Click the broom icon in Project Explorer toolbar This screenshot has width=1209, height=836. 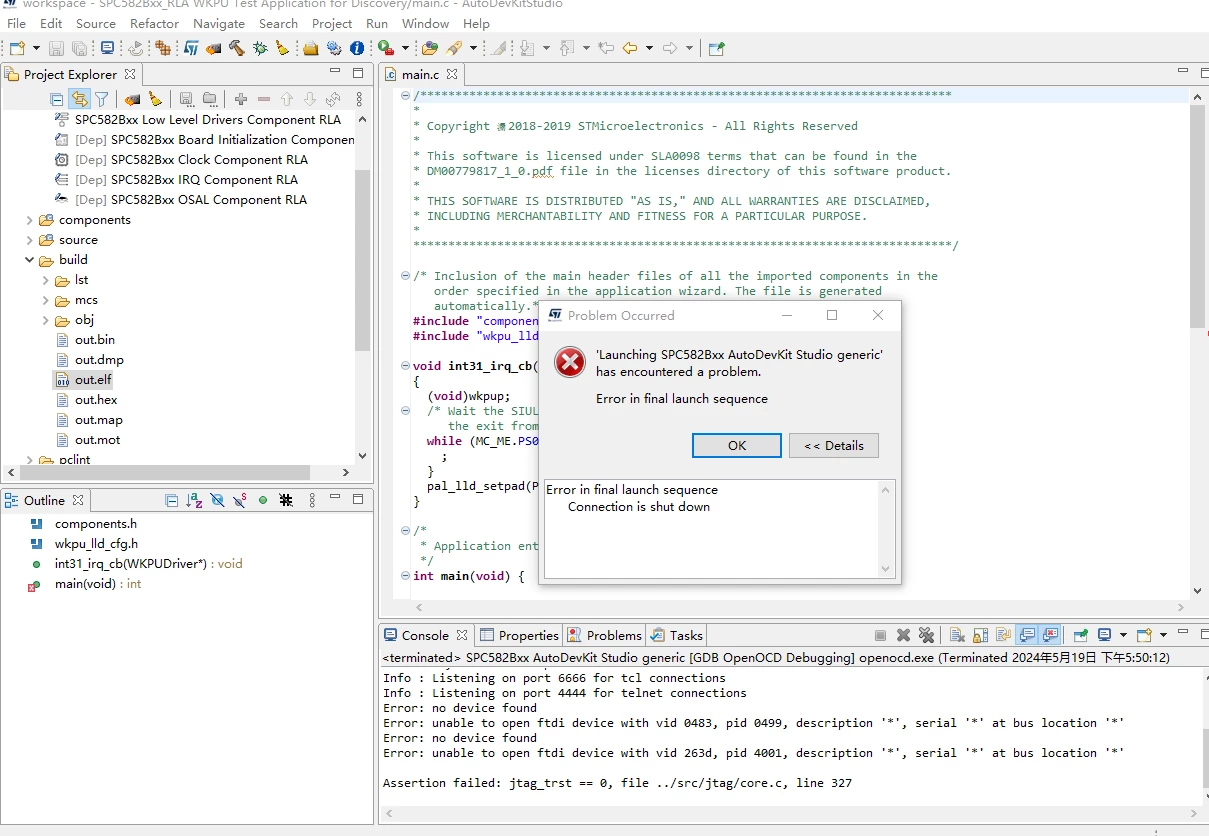(x=155, y=99)
